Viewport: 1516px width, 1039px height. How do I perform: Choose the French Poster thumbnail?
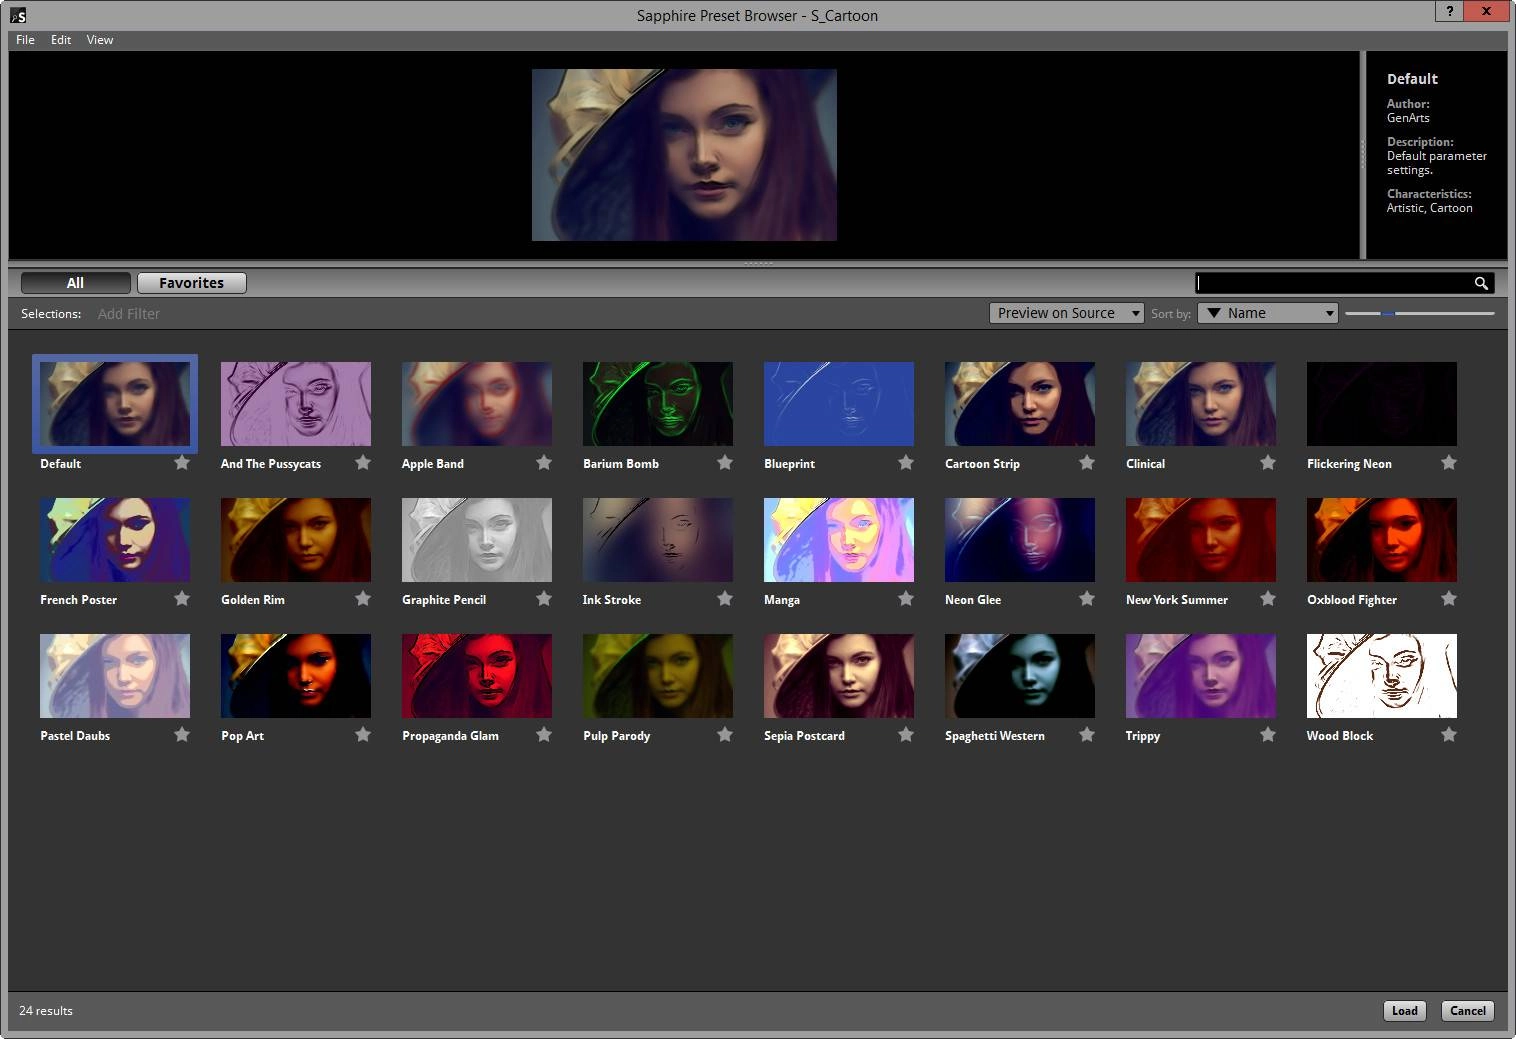point(115,540)
